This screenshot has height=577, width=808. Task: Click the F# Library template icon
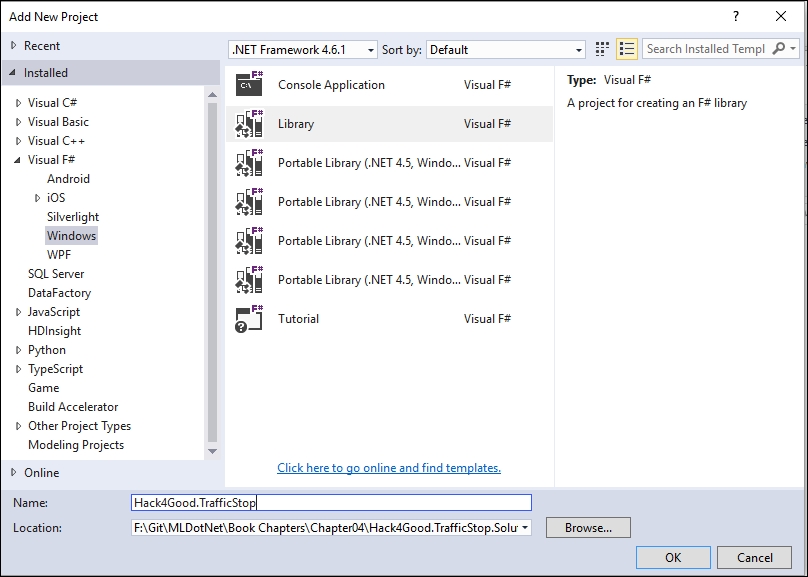pyautogui.click(x=249, y=124)
